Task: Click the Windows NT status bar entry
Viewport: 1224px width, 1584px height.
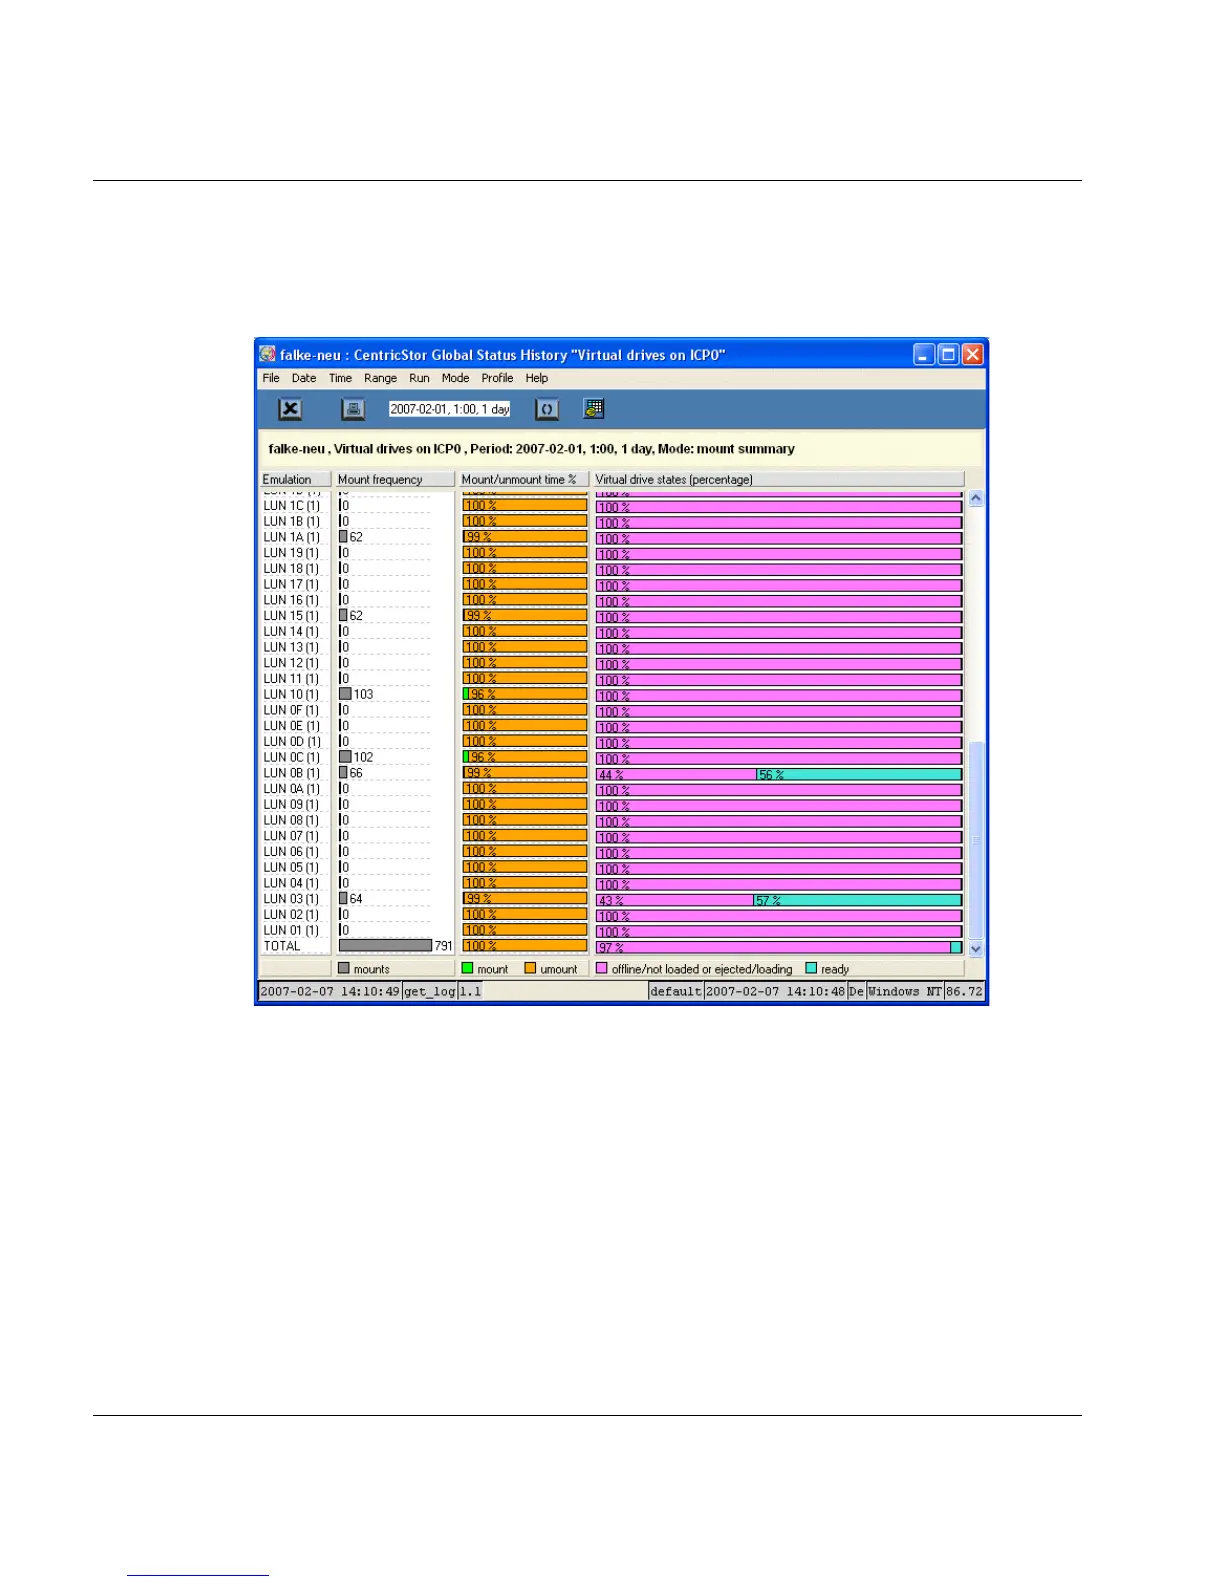Action: point(905,991)
